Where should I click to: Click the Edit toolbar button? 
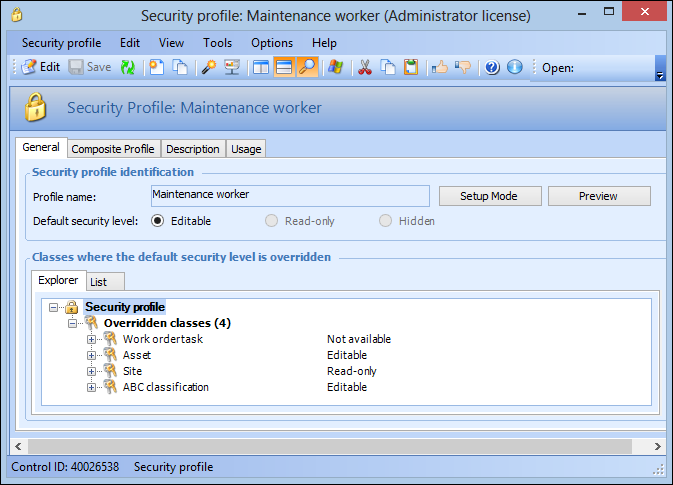coord(40,67)
